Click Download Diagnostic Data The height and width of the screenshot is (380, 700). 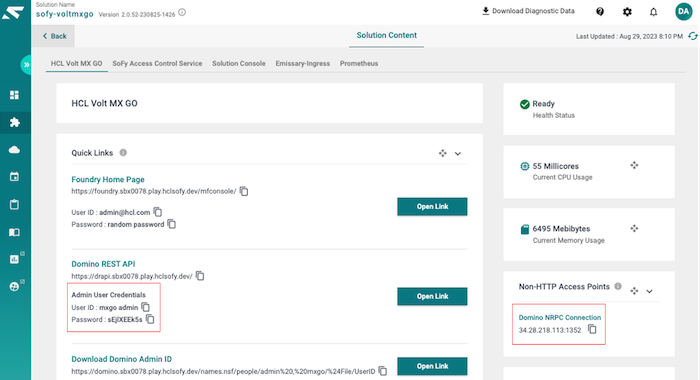pos(528,11)
